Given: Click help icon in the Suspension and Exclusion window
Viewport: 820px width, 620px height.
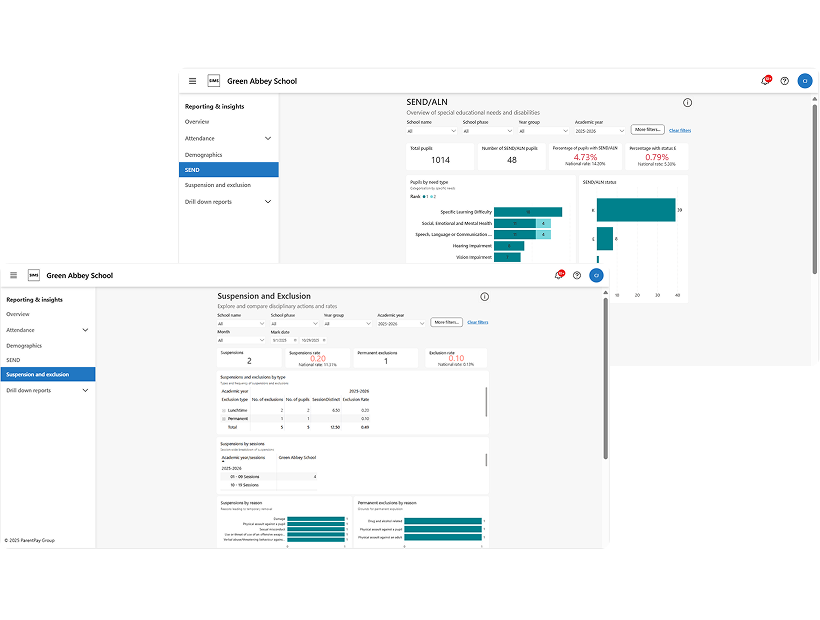Looking at the screenshot, I should click(577, 275).
